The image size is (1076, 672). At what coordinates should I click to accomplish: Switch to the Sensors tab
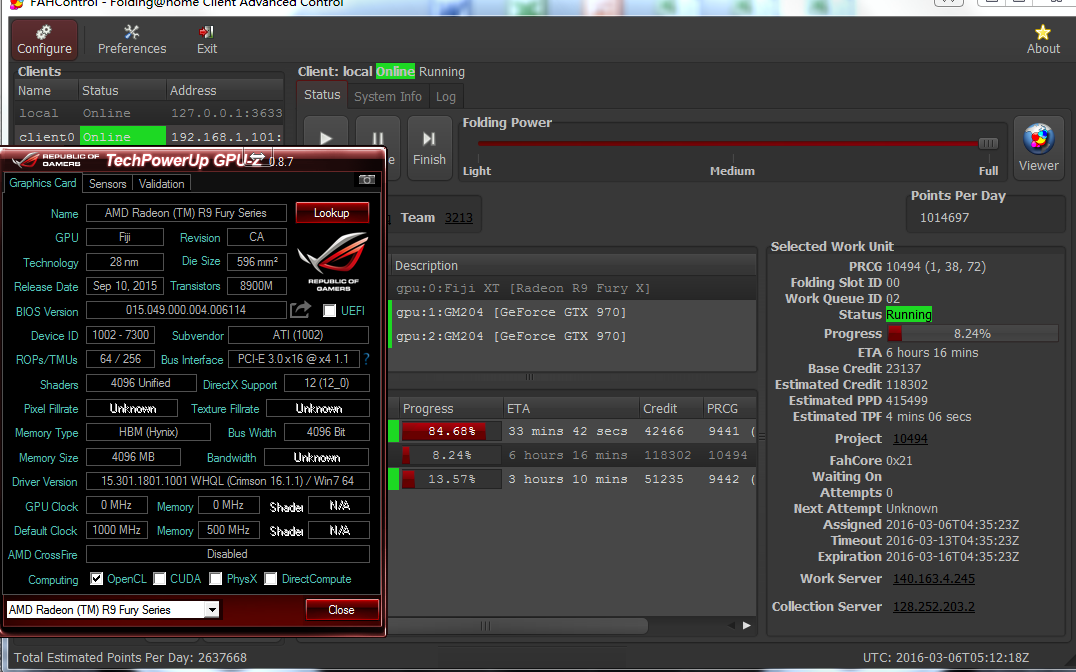coord(108,184)
